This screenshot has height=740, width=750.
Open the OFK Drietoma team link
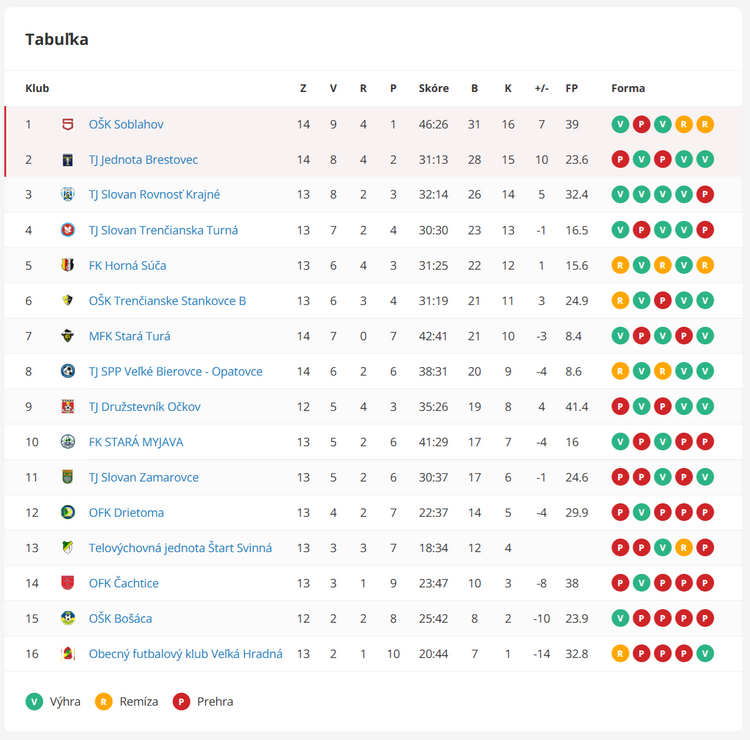pyautogui.click(x=126, y=512)
